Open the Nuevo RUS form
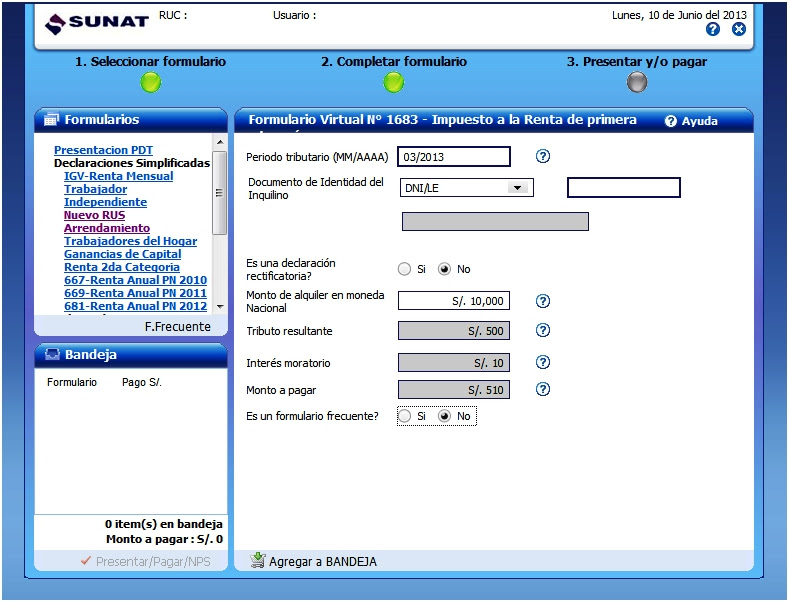Viewport: 789px width, 602px height. point(94,215)
